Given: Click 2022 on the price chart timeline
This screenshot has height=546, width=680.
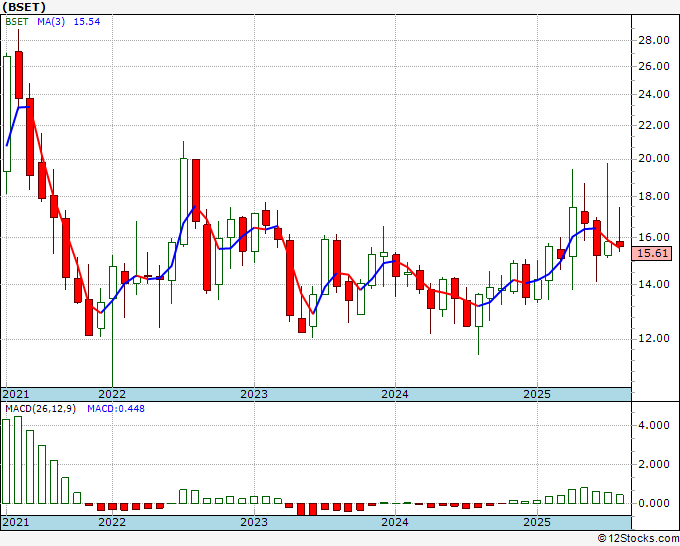Looking at the screenshot, I should (x=112, y=394).
